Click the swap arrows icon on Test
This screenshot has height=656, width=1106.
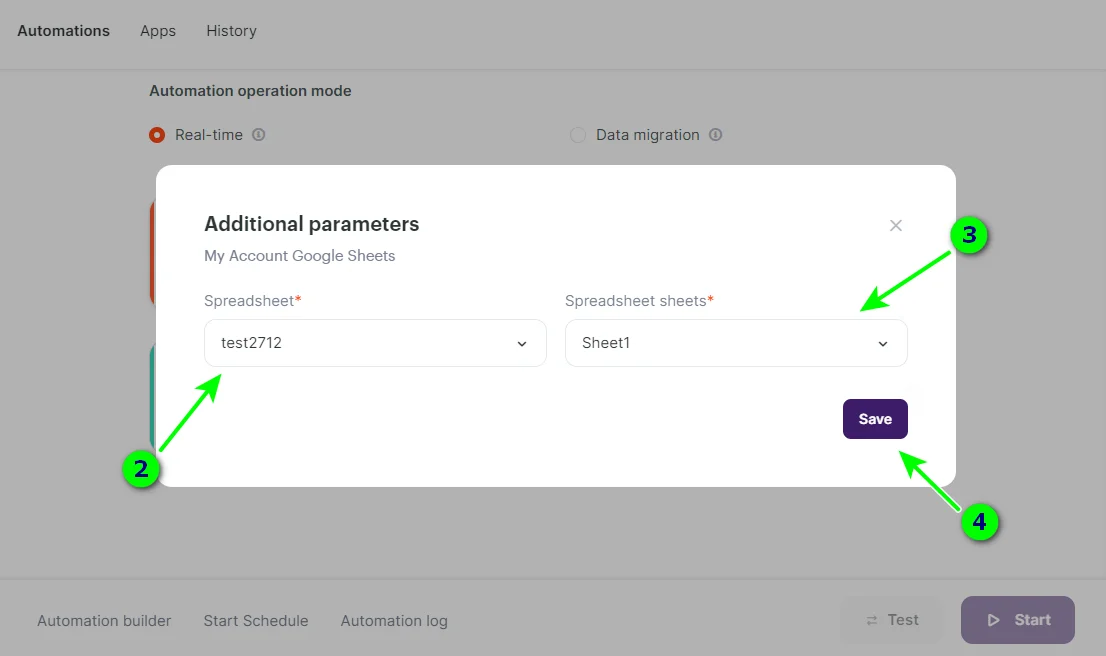(x=872, y=620)
